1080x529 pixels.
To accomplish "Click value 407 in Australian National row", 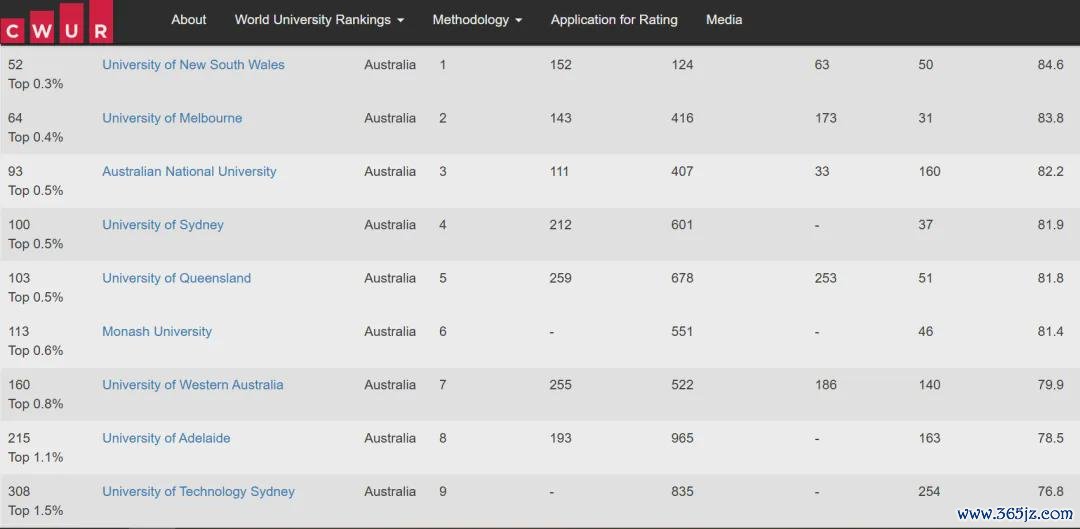I will [683, 172].
